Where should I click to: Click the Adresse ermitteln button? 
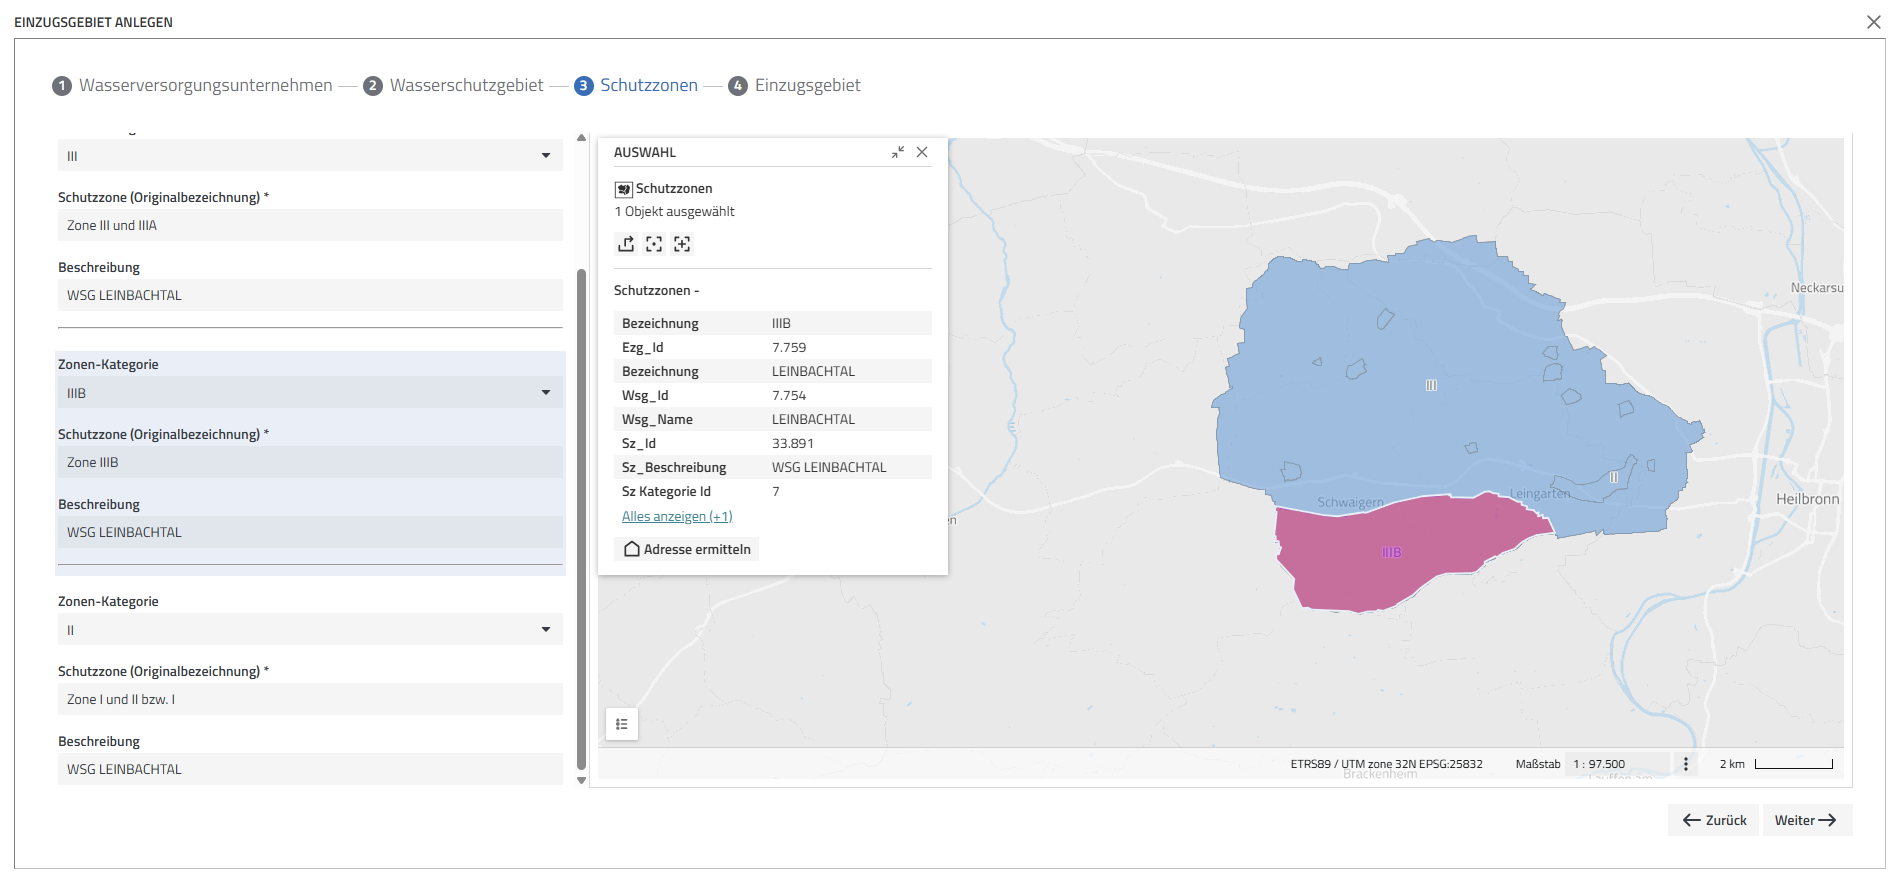(x=687, y=549)
